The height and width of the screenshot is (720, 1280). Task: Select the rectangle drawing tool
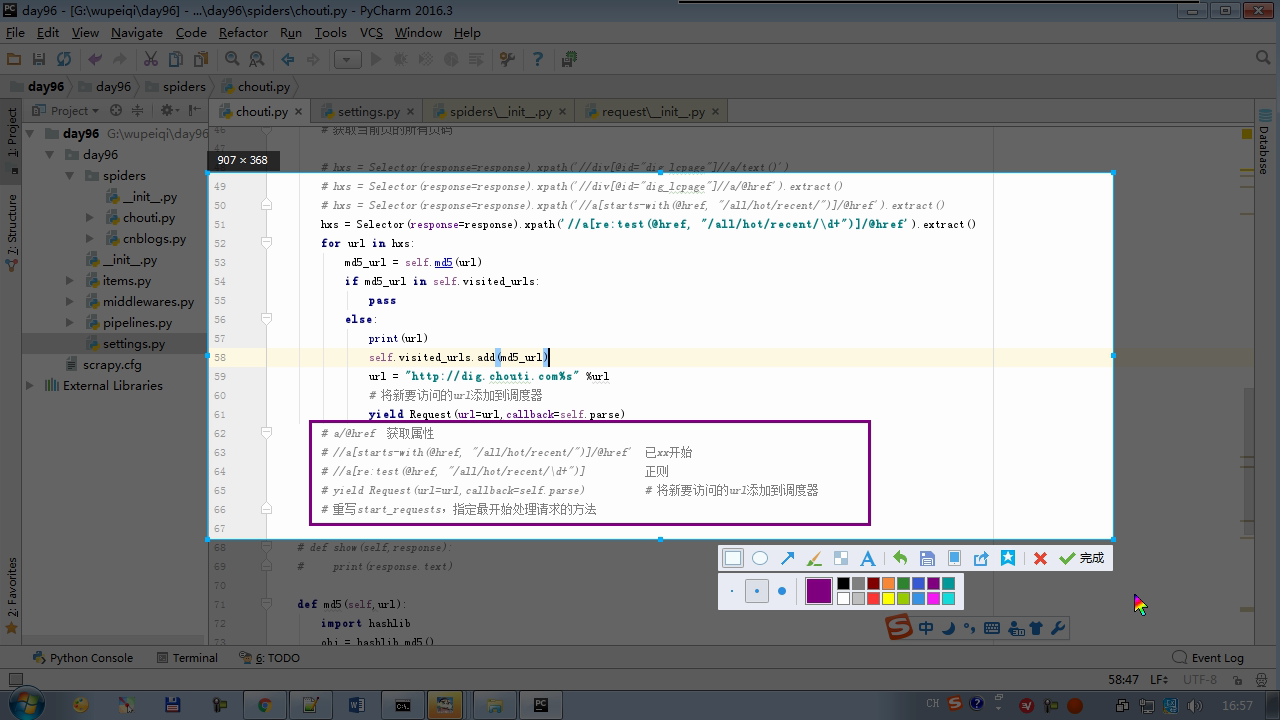[x=733, y=558]
